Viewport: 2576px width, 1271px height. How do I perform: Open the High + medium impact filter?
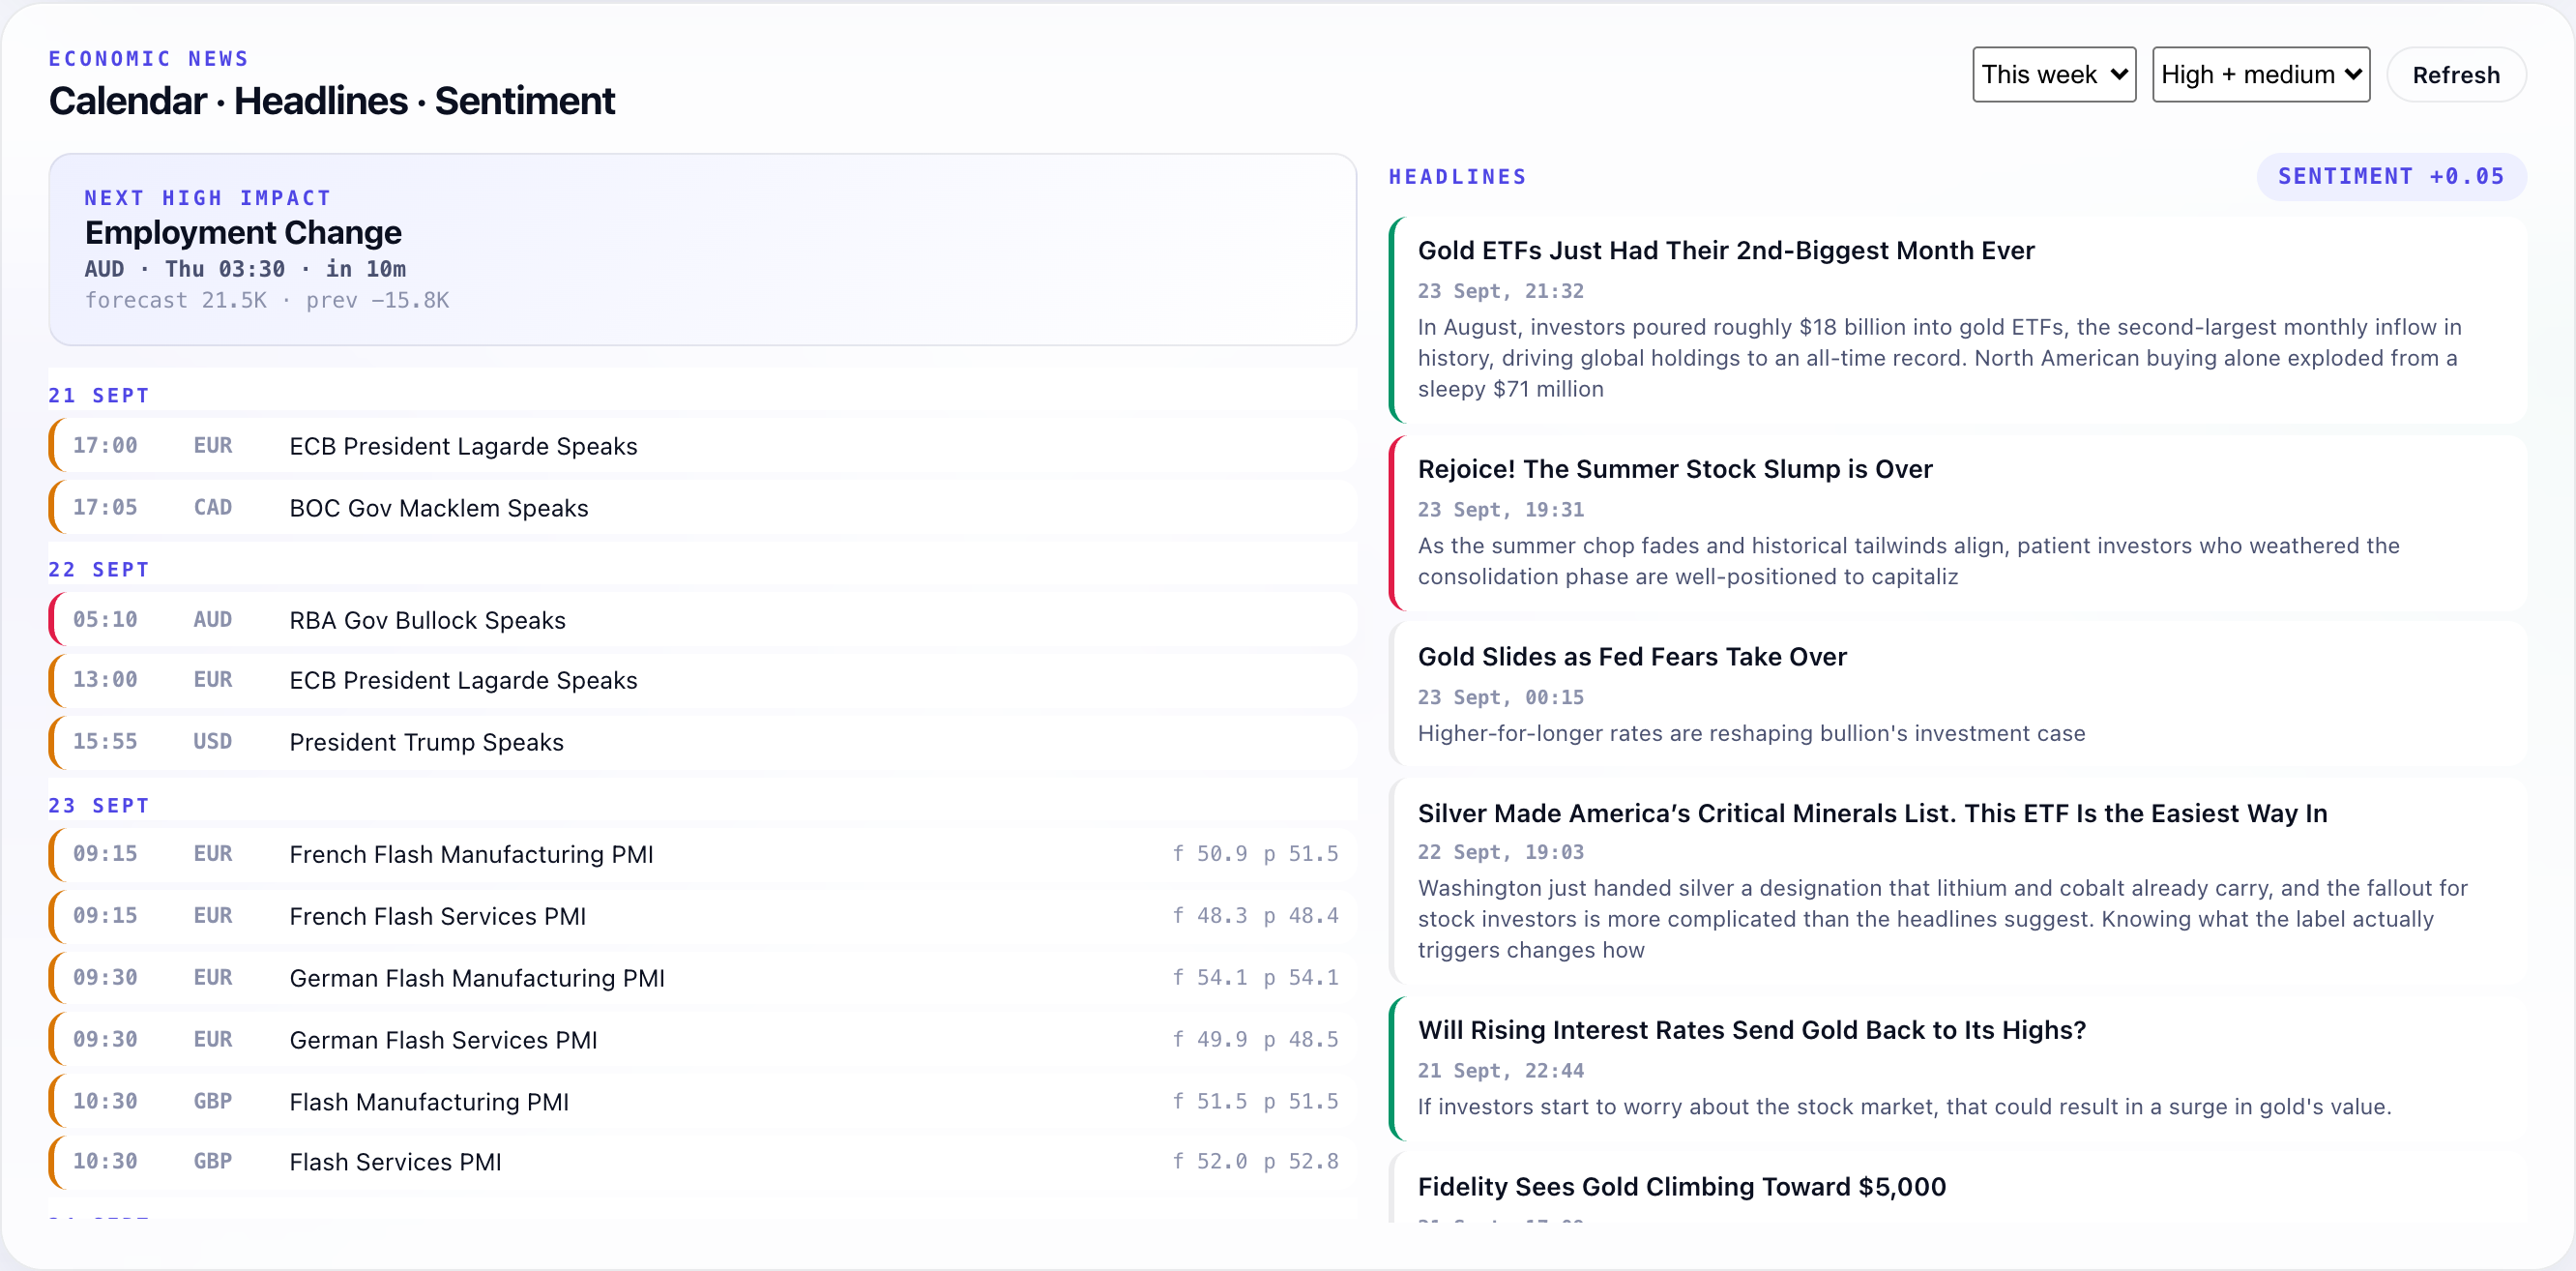tap(2260, 74)
